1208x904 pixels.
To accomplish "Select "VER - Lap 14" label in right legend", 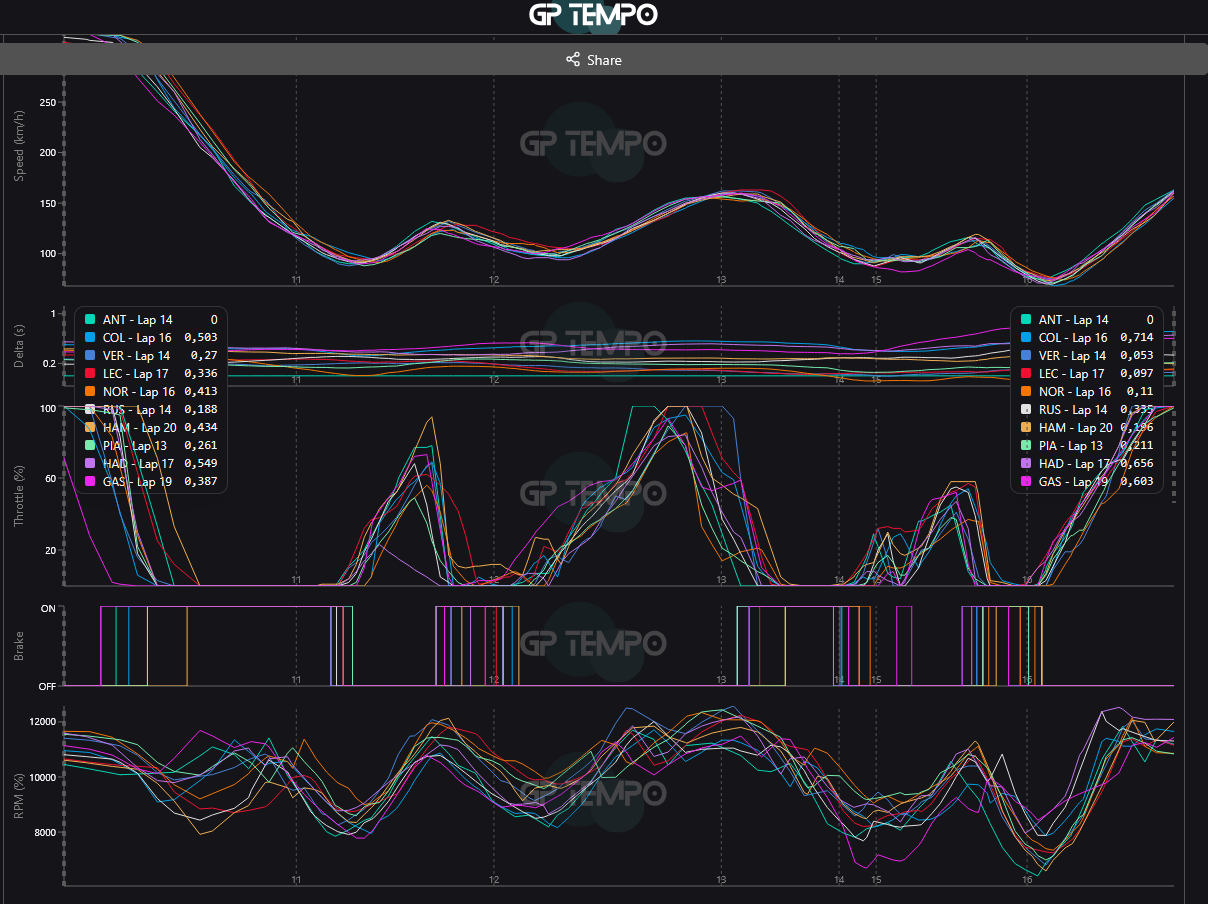I will 1073,356.
